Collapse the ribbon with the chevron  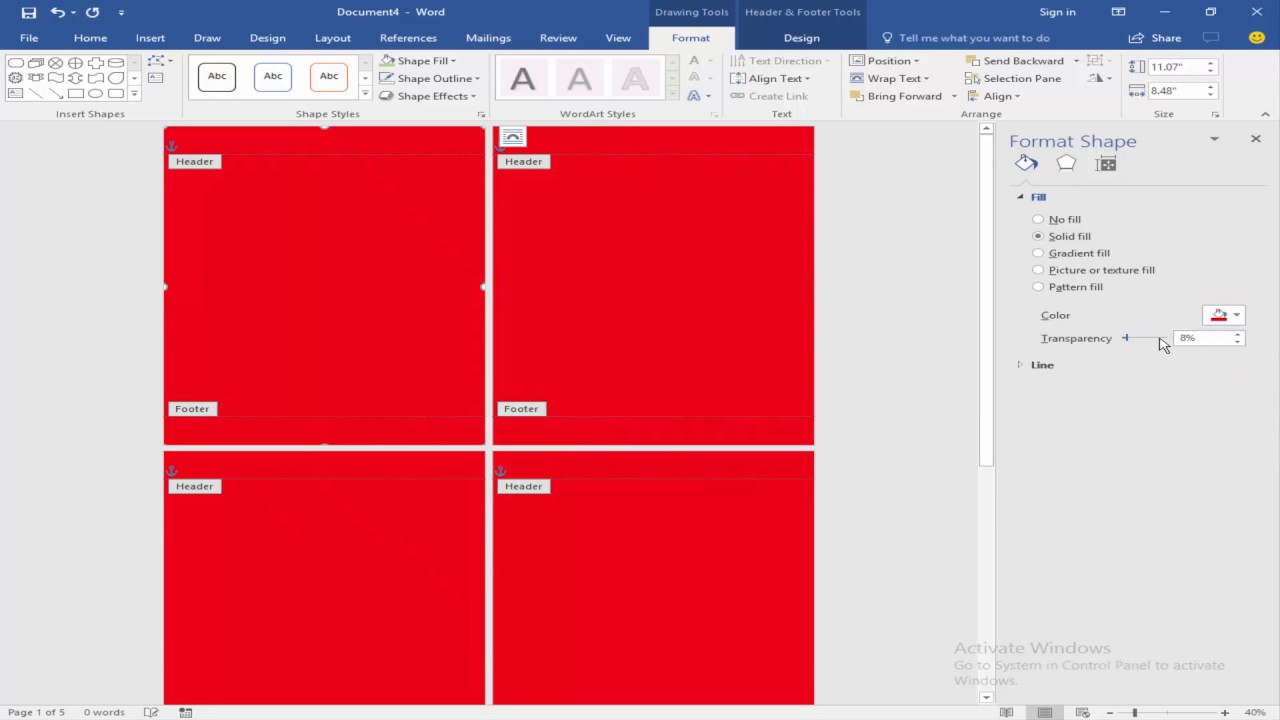pos(1267,114)
